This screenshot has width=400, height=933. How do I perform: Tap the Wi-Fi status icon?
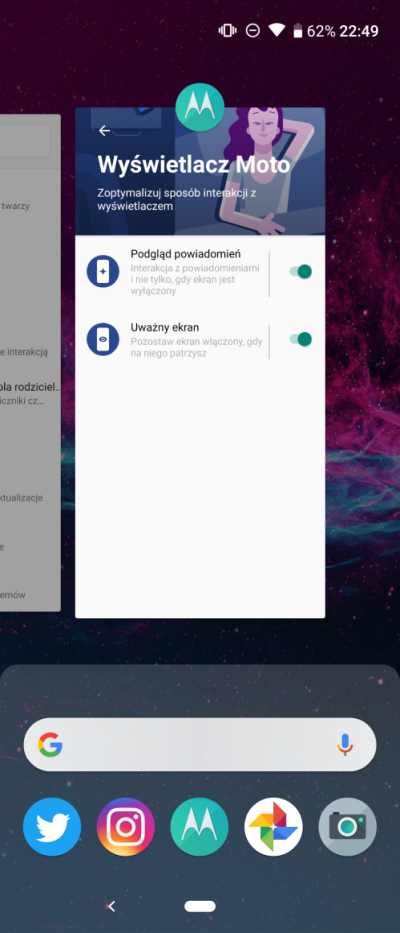(x=276, y=30)
